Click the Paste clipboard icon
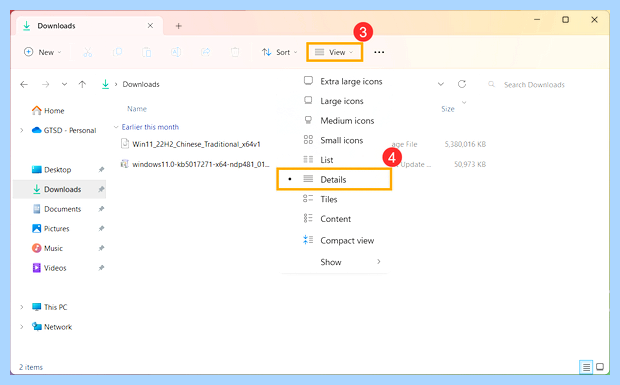620x385 pixels. (147, 52)
